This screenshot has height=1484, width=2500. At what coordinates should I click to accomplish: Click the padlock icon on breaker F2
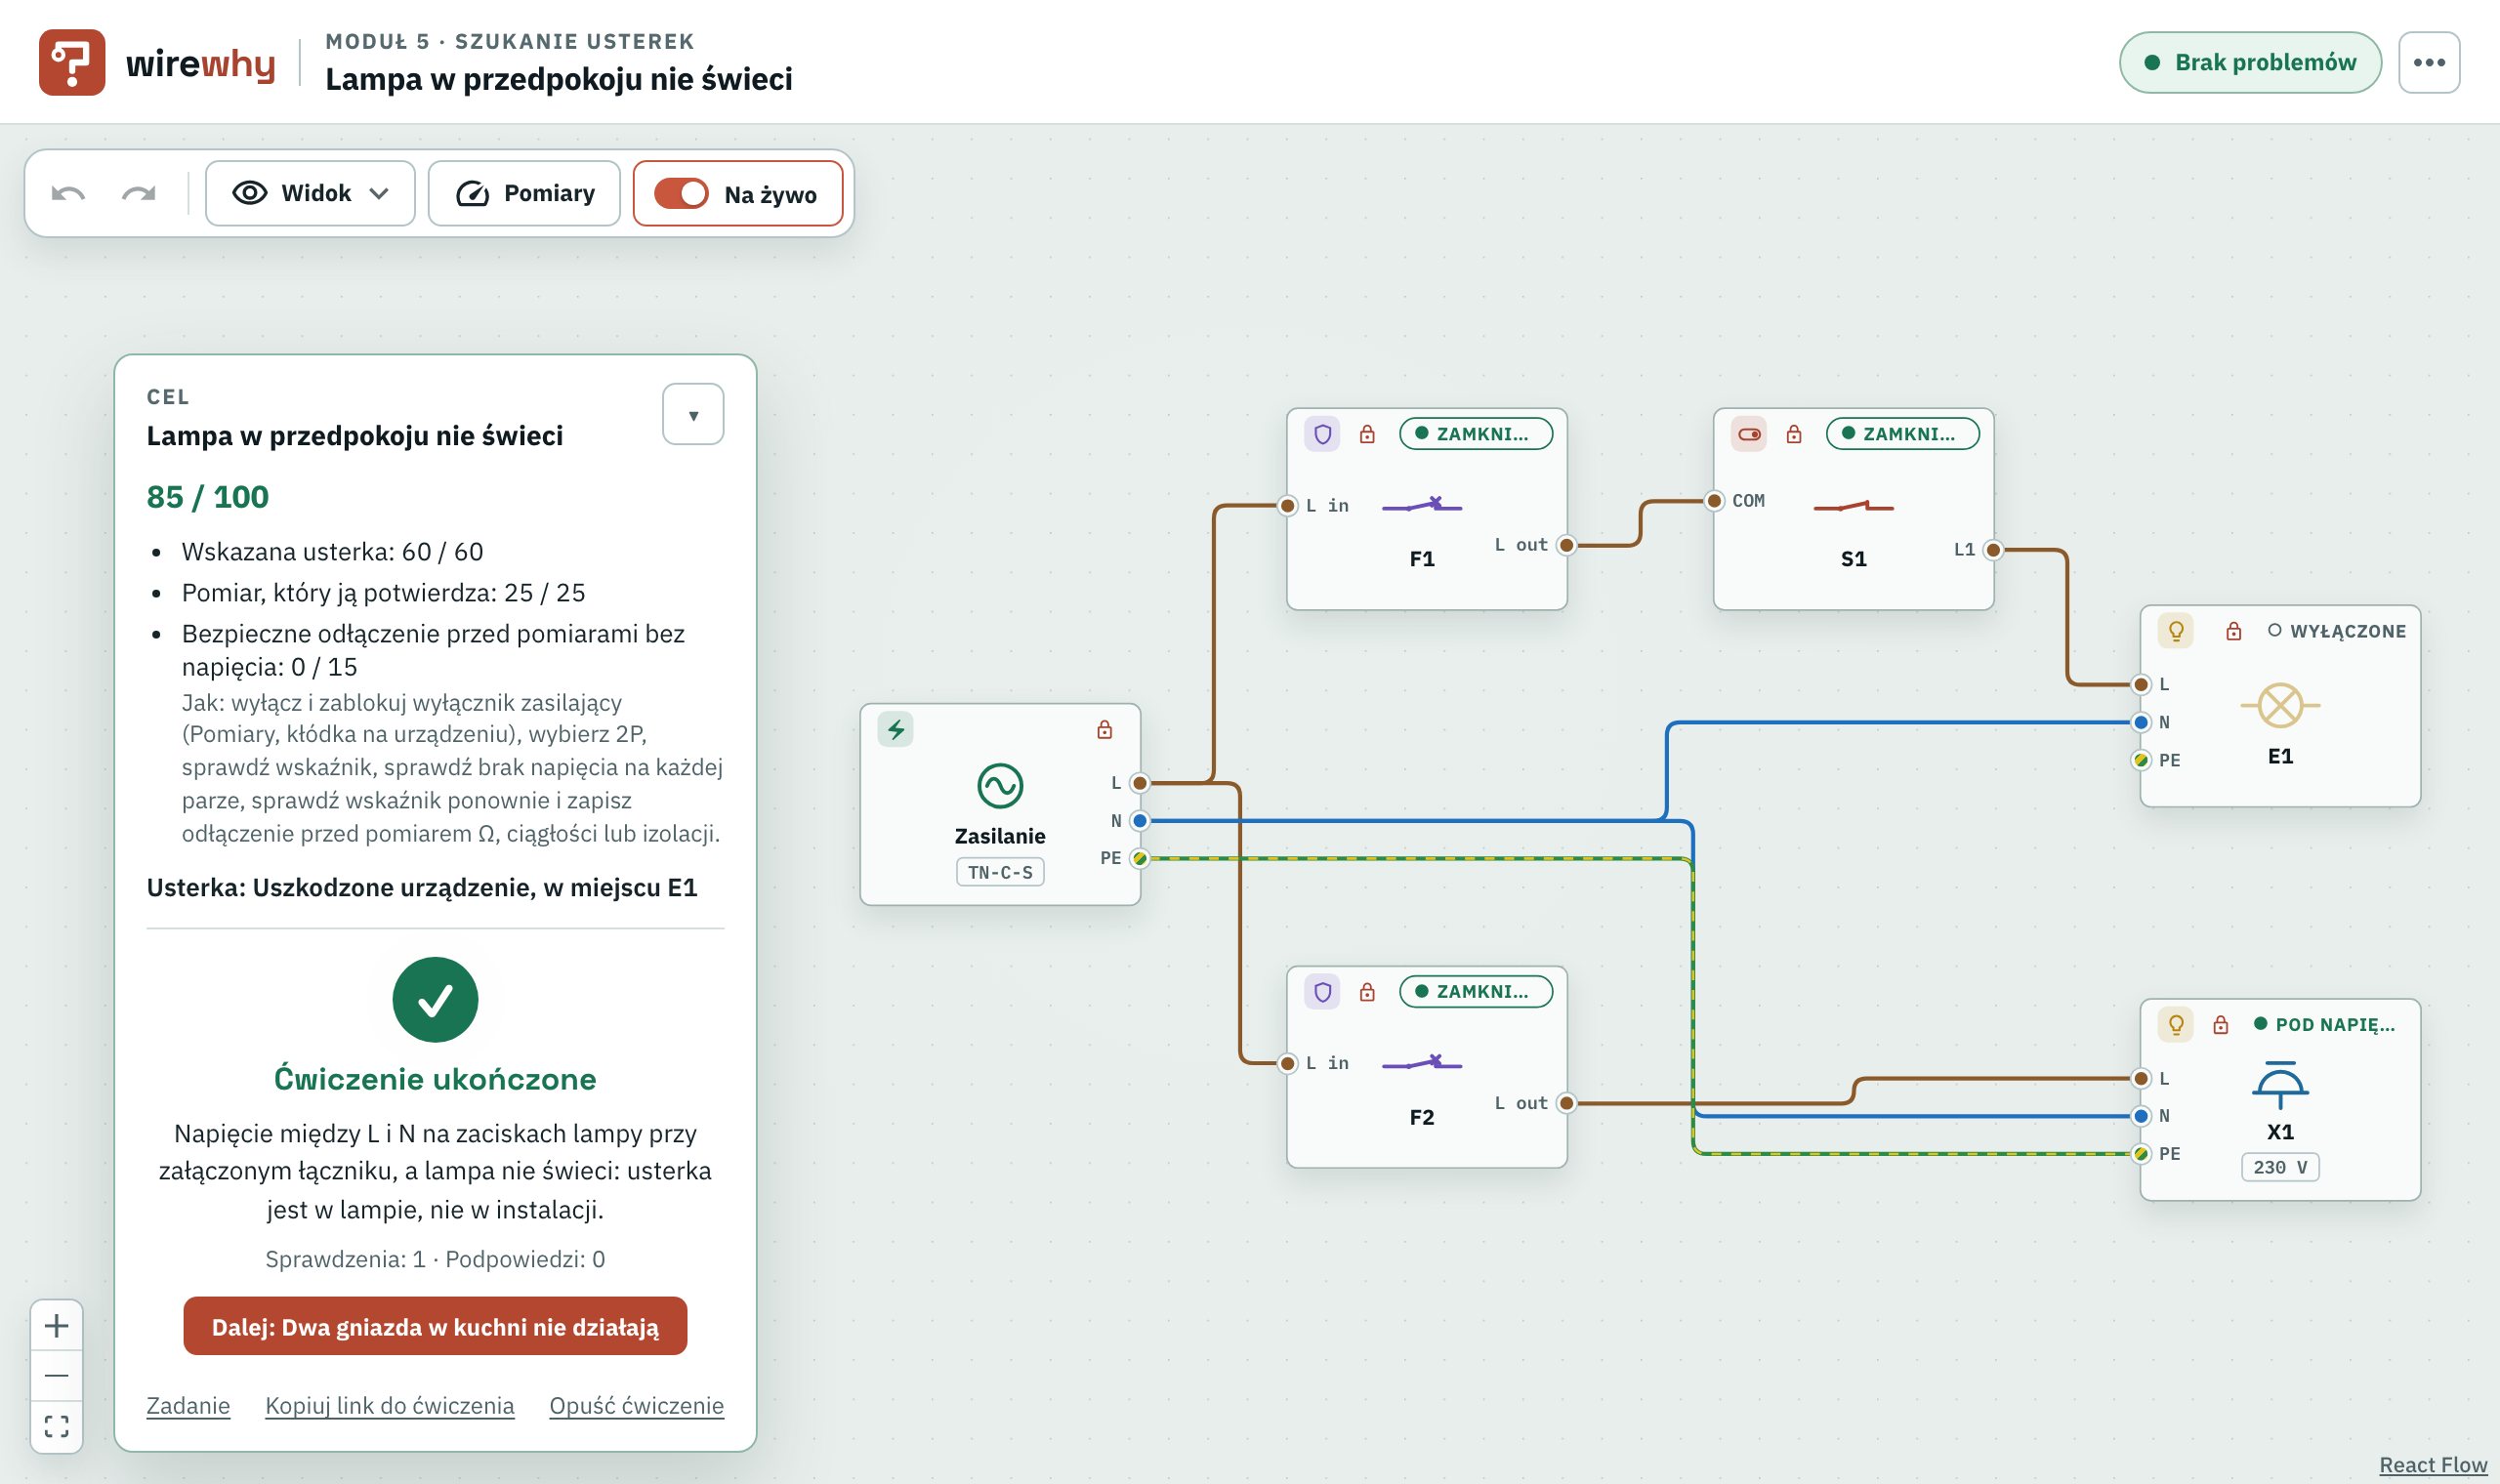coord(1367,992)
